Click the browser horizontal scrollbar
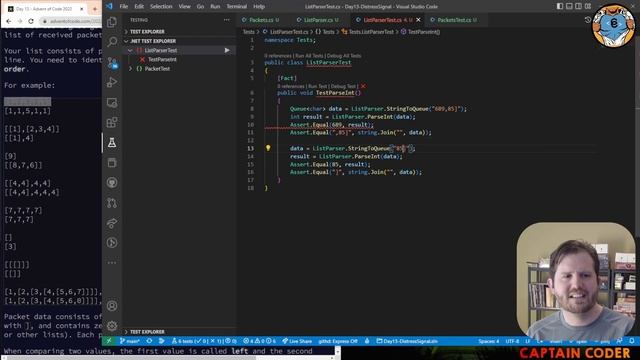The image size is (640, 360). click(x=129, y=358)
